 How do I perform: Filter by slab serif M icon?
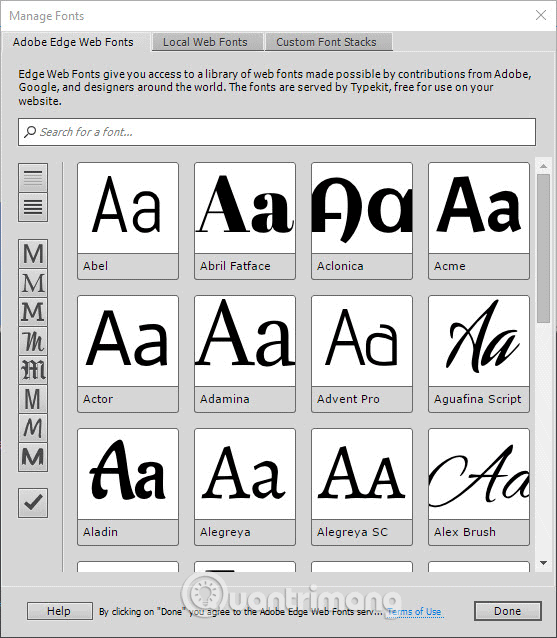point(33,312)
